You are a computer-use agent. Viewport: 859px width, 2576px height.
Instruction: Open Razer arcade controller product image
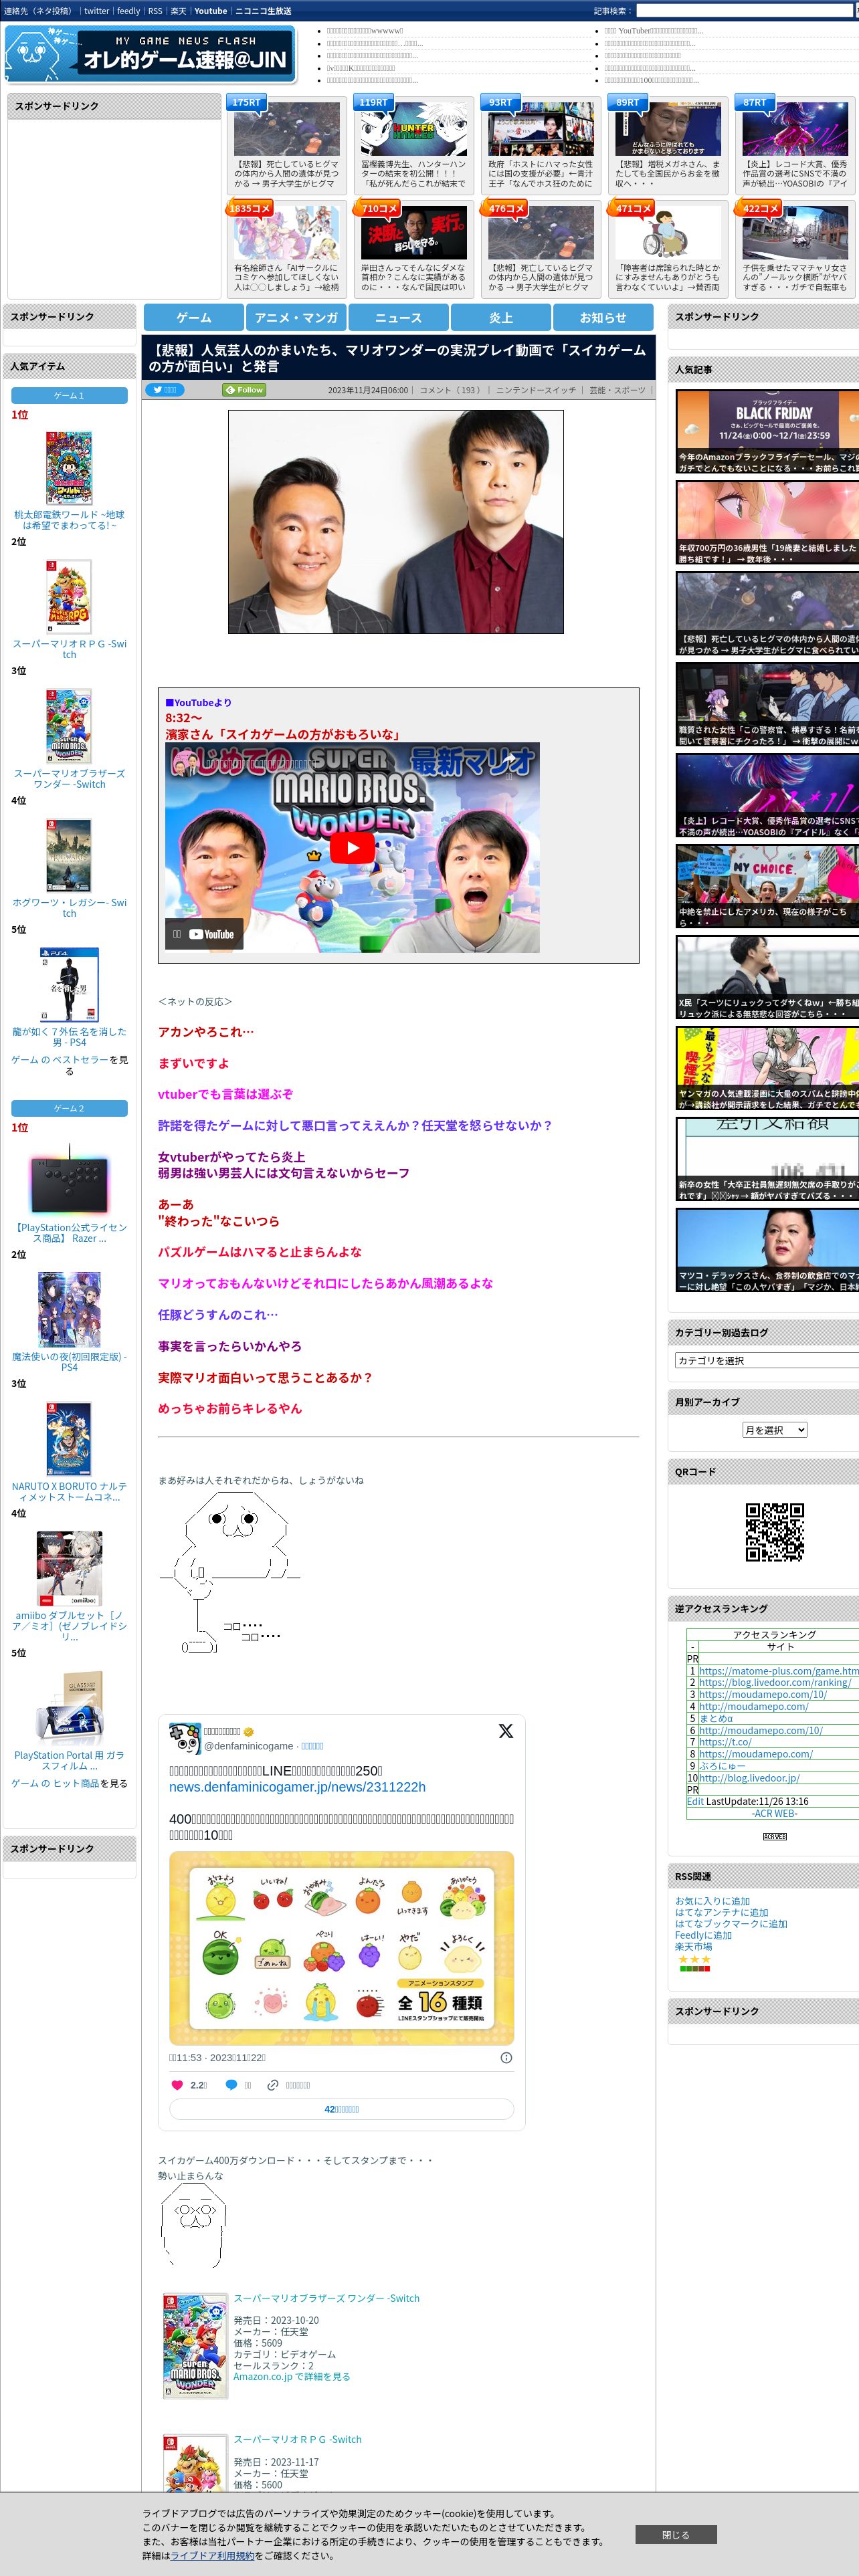tap(69, 1180)
